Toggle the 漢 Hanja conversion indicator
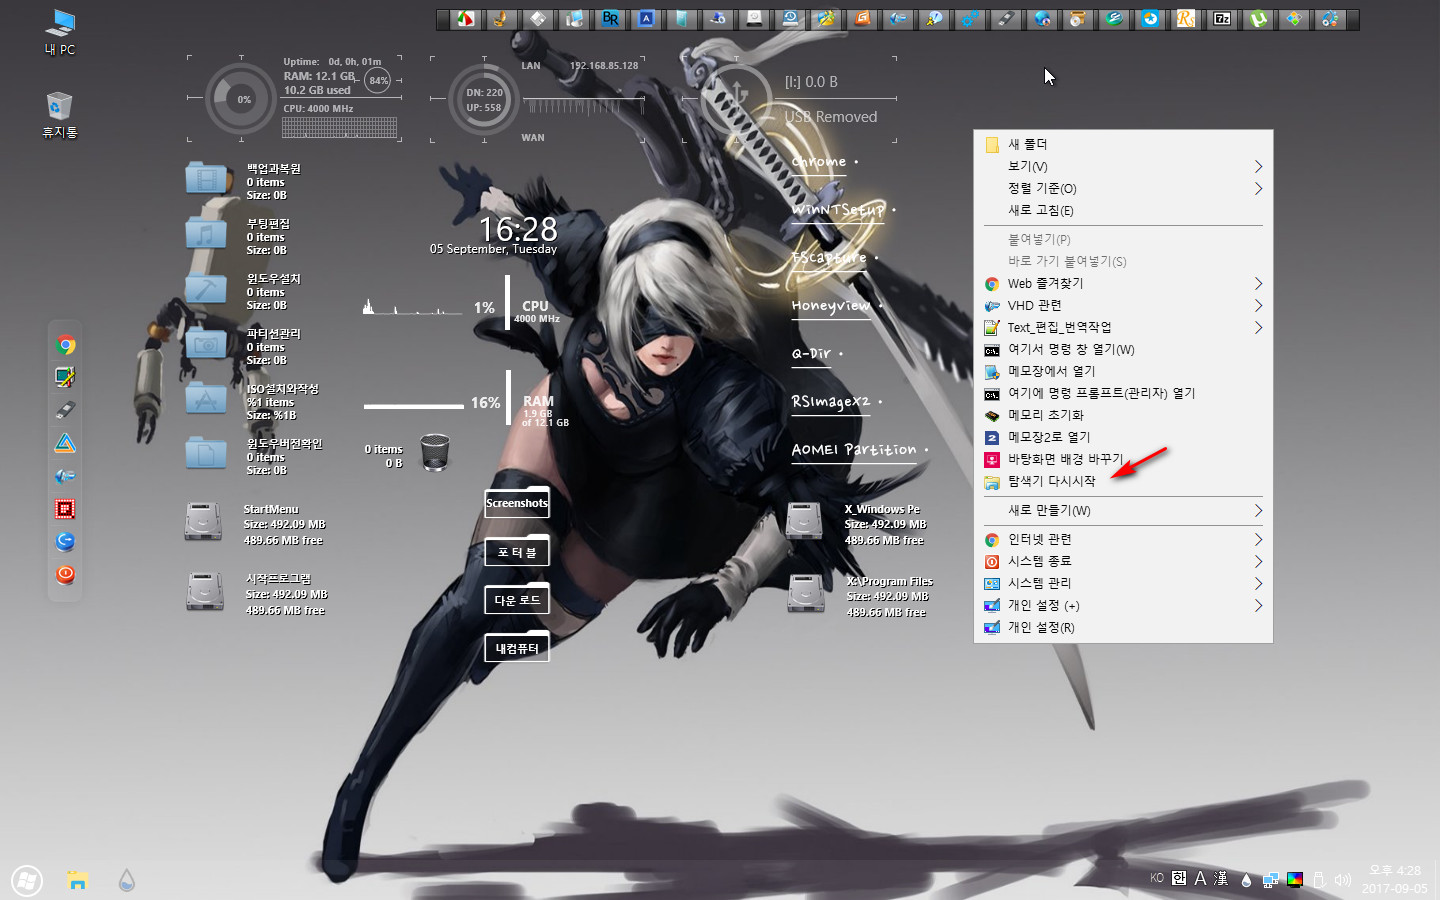 pyautogui.click(x=1221, y=878)
